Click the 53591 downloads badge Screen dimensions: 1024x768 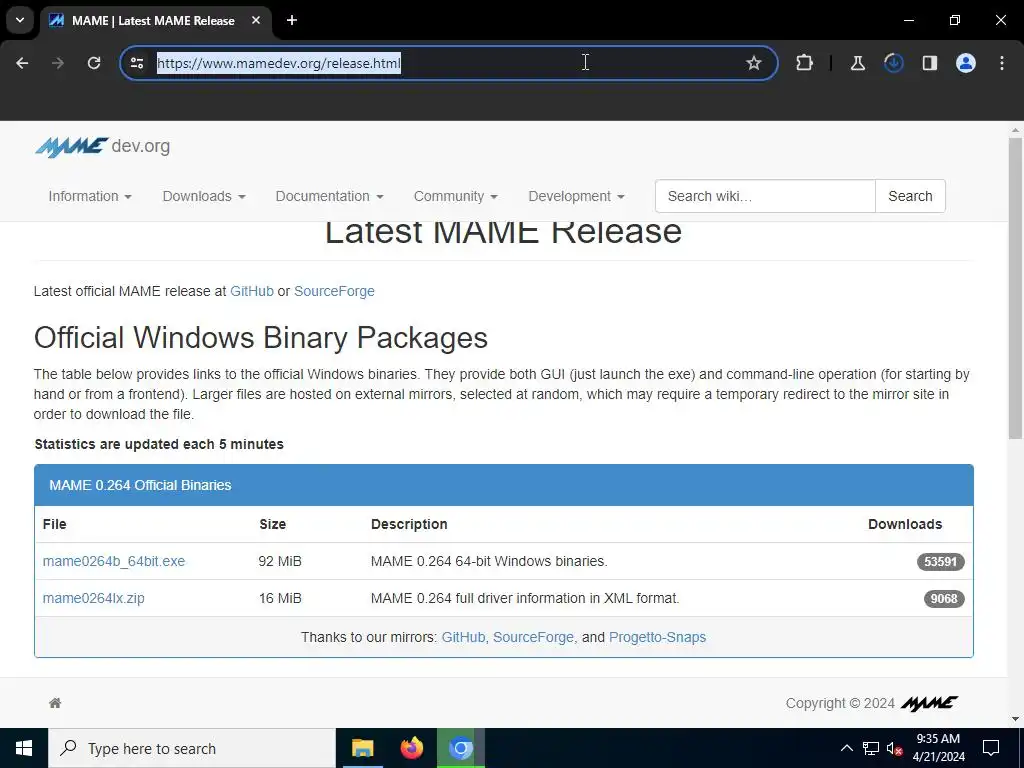point(940,562)
